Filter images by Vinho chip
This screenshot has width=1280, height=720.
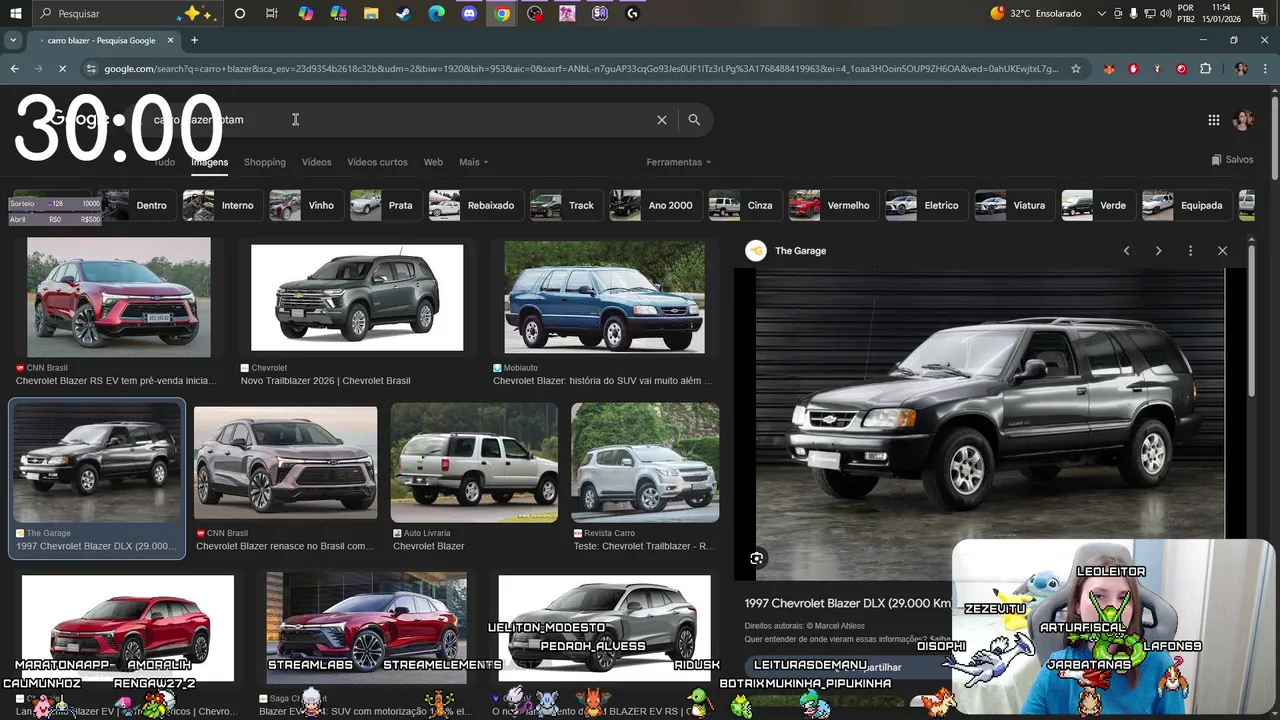coord(307,205)
